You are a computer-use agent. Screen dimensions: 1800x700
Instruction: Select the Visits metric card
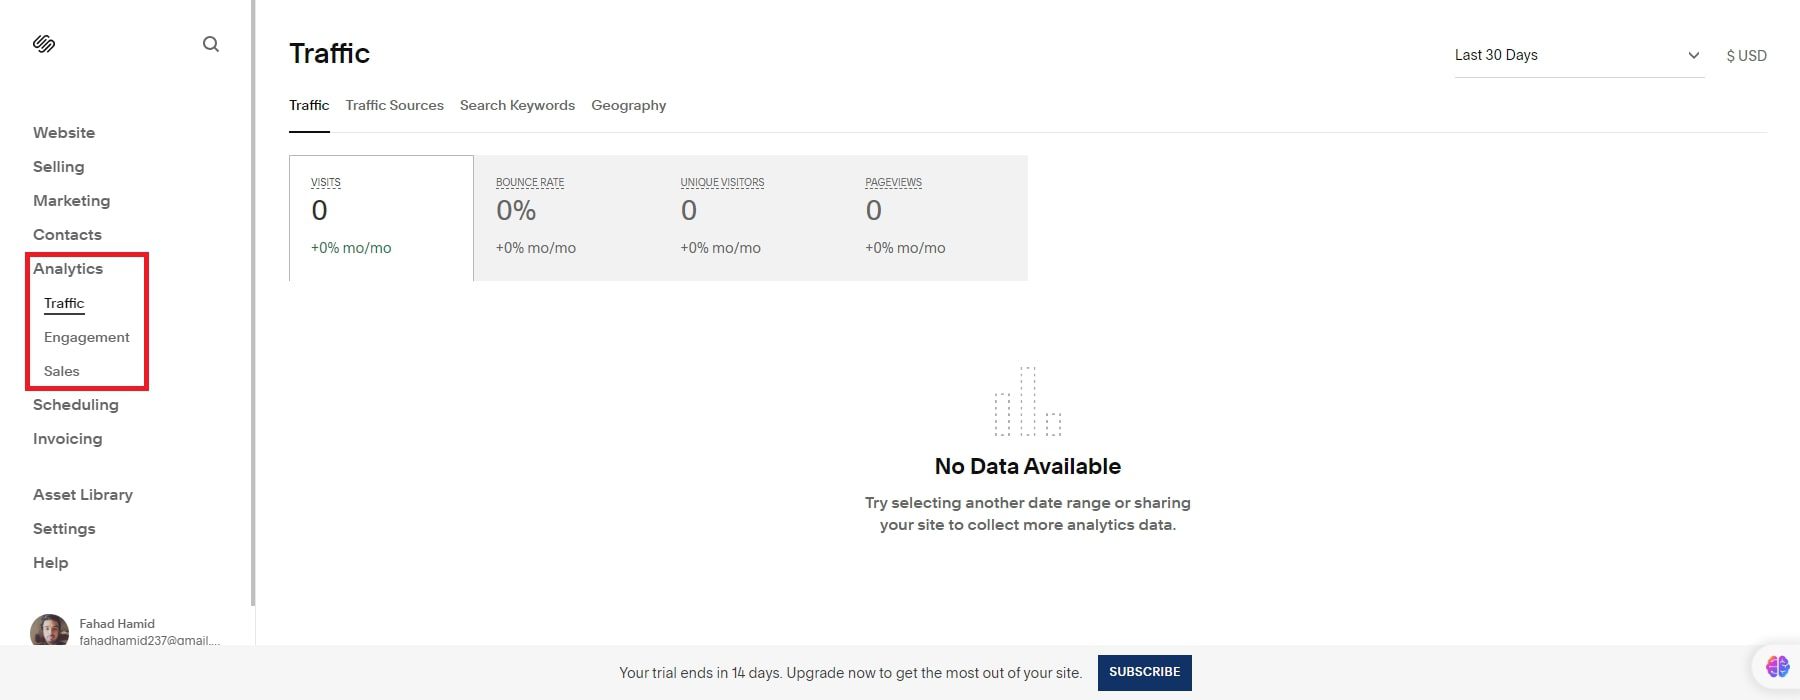pos(381,218)
